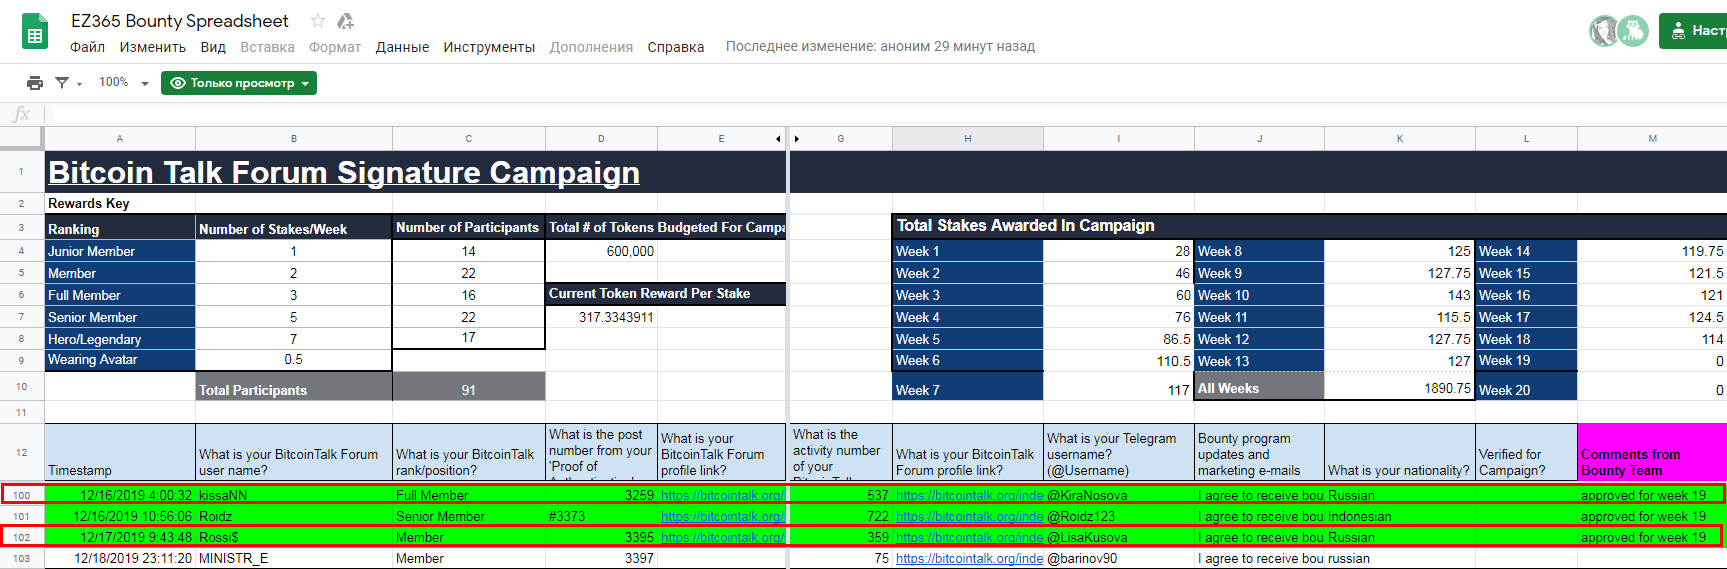Open the Инструменты menu
Image resolution: width=1727 pixels, height=569 pixels.
pos(489,47)
